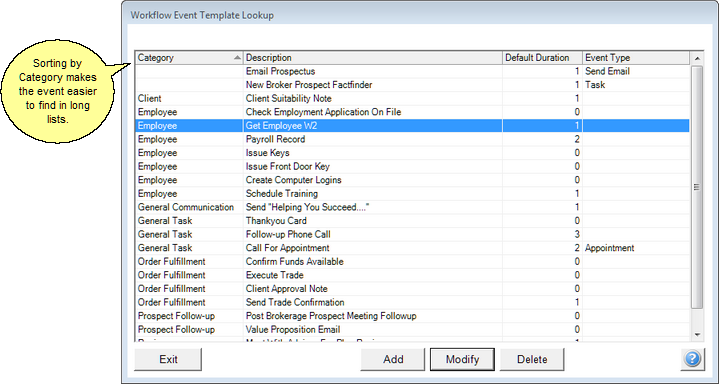Click the vertical scrollbar thumb
Image resolution: width=719 pixels, height=384 pixels.
click(697, 187)
